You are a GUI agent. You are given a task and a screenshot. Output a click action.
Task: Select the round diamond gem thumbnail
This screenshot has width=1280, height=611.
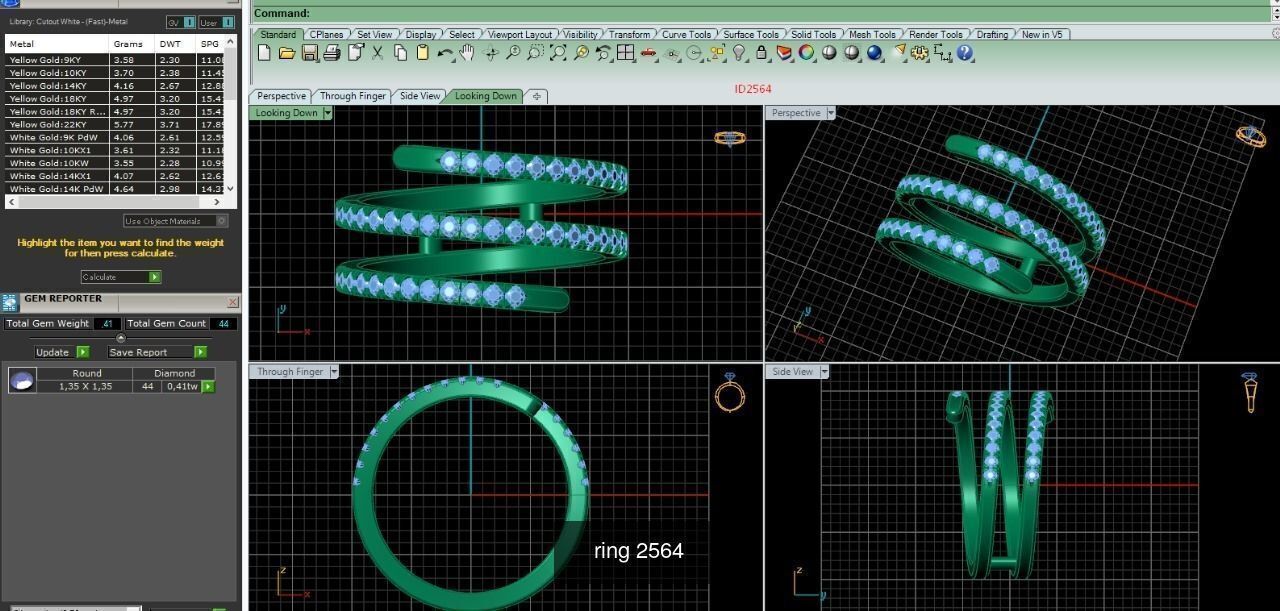click(x=22, y=380)
